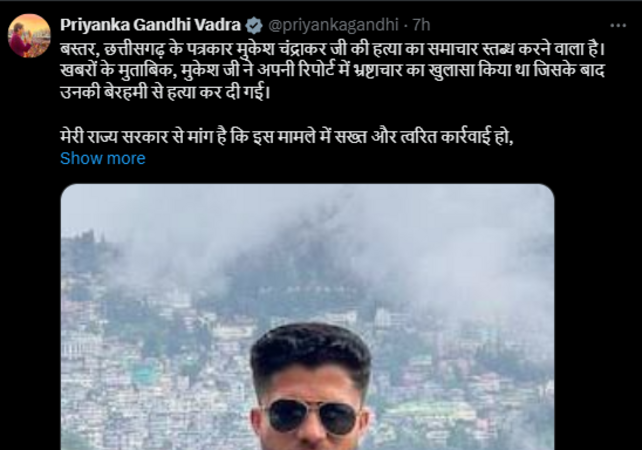Click the foggy sky in the photo
Screen dimensions: 642x450
[307, 213]
